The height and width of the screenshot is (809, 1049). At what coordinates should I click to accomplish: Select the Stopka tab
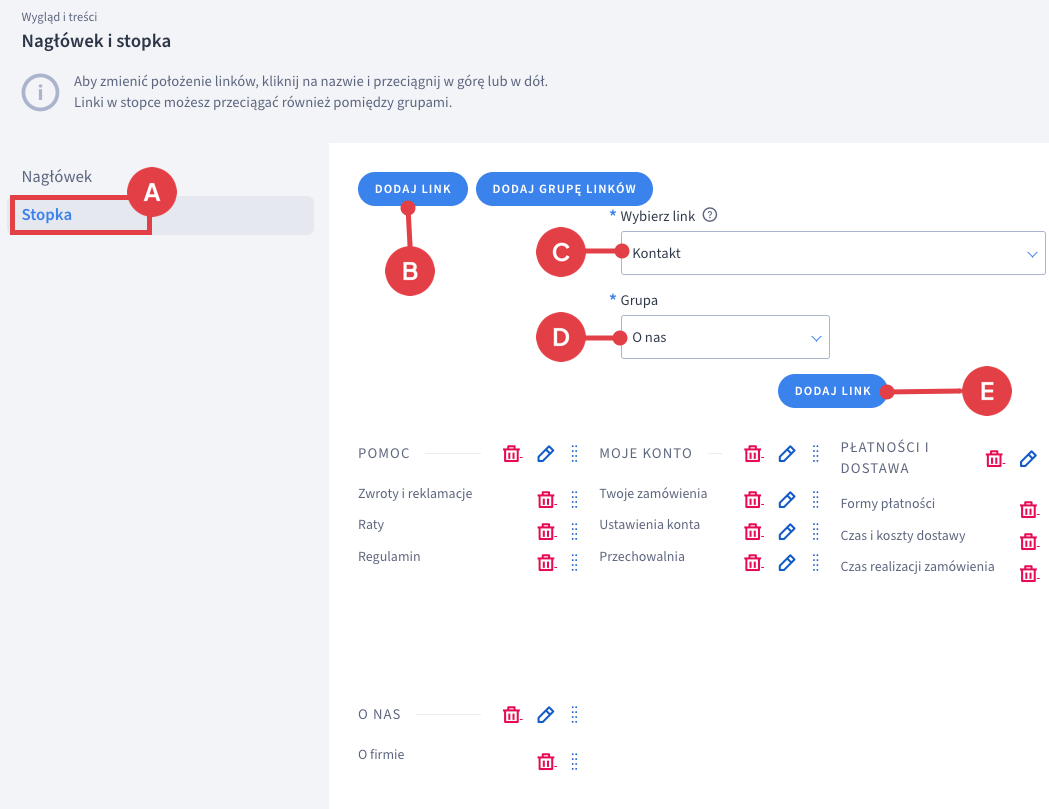click(x=48, y=215)
